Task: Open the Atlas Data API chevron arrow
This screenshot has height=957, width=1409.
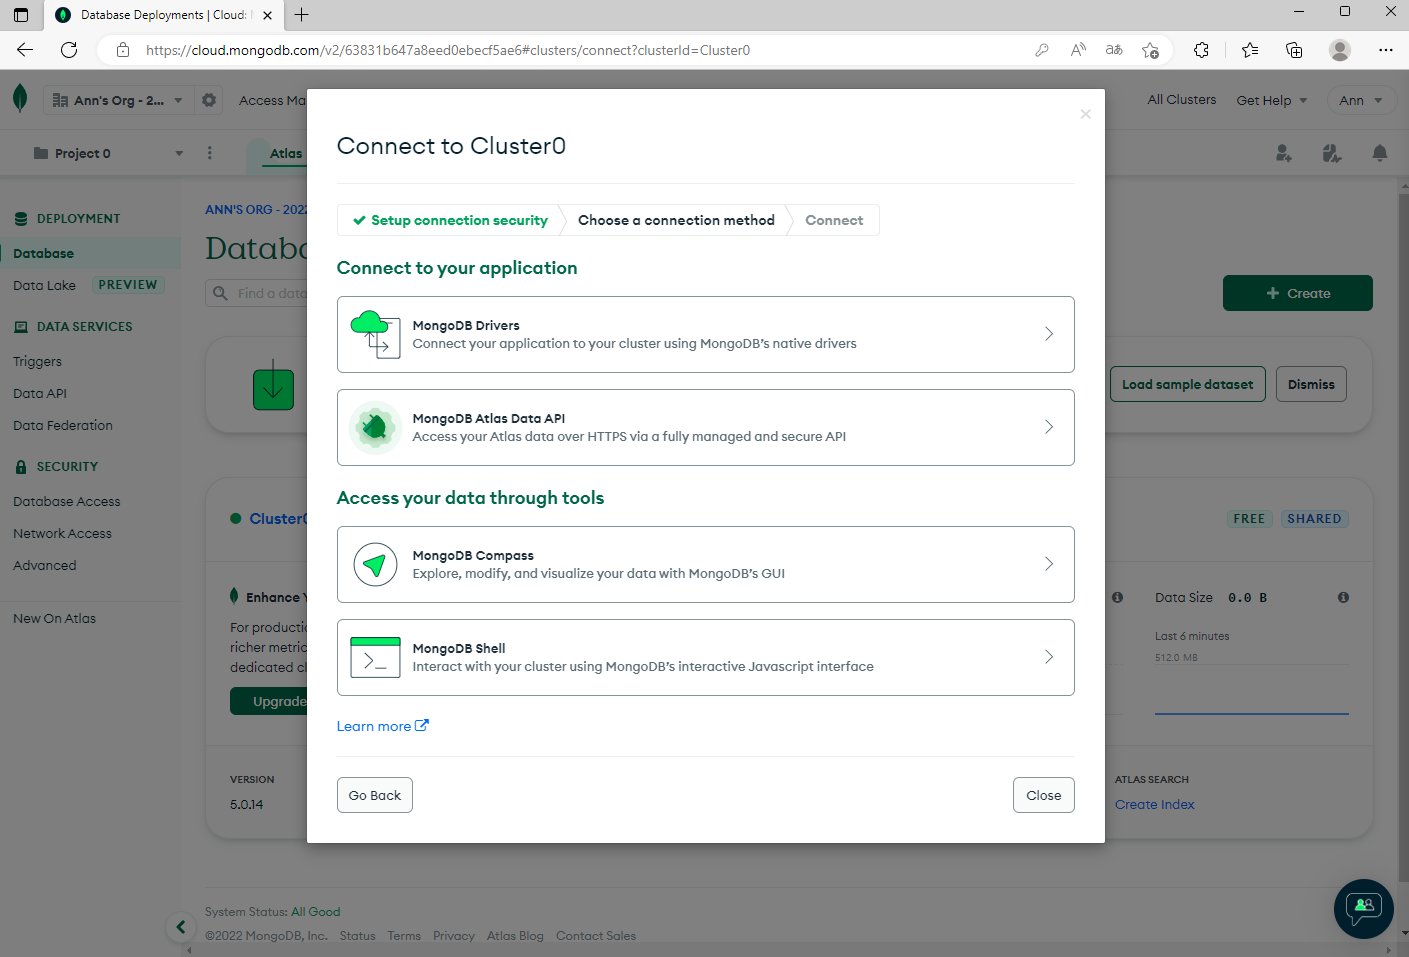Action: point(1049,427)
